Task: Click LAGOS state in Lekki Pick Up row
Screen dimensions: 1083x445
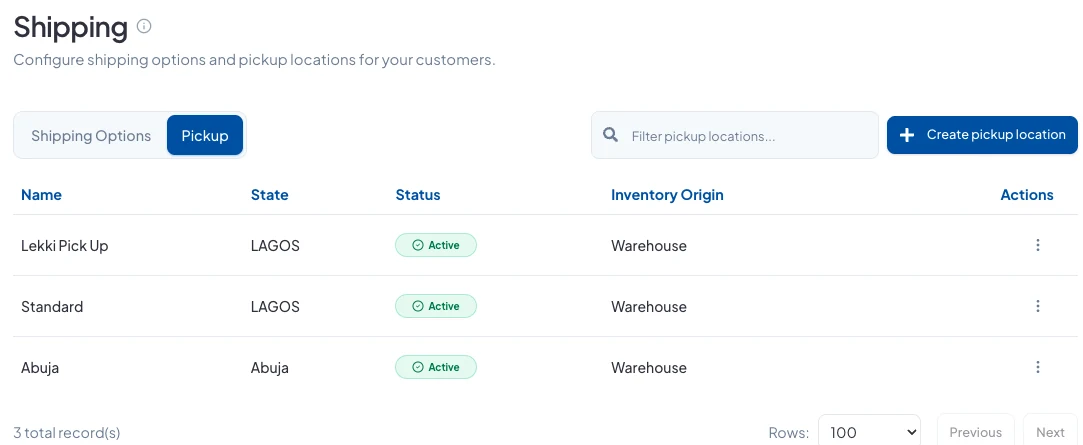Action: [x=275, y=245]
